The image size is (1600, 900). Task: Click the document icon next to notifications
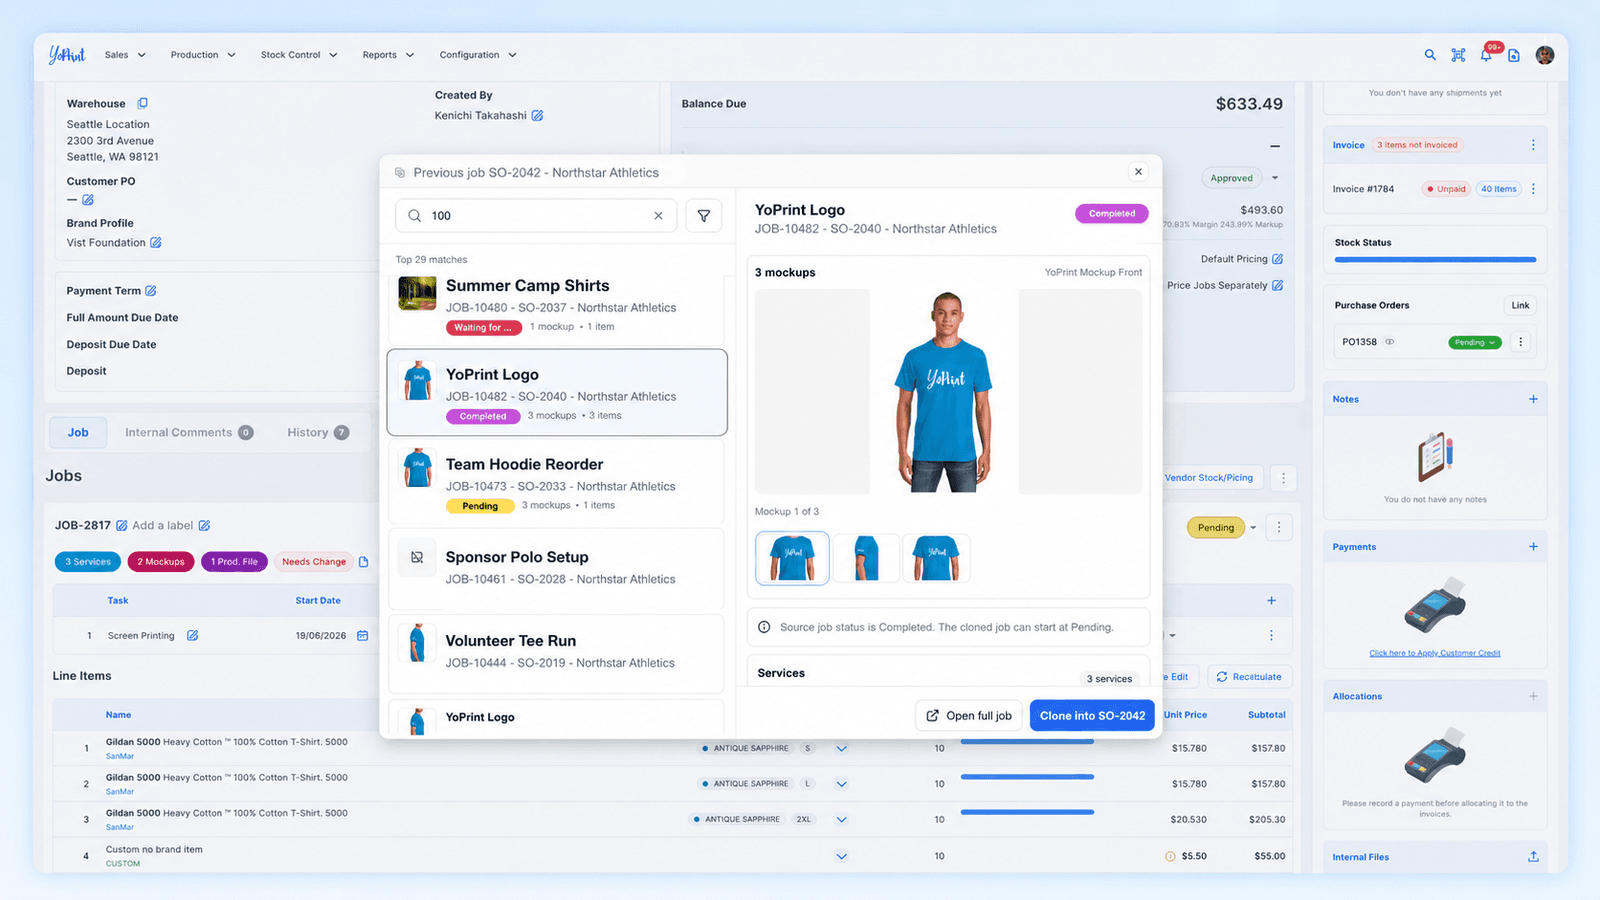(x=1514, y=55)
